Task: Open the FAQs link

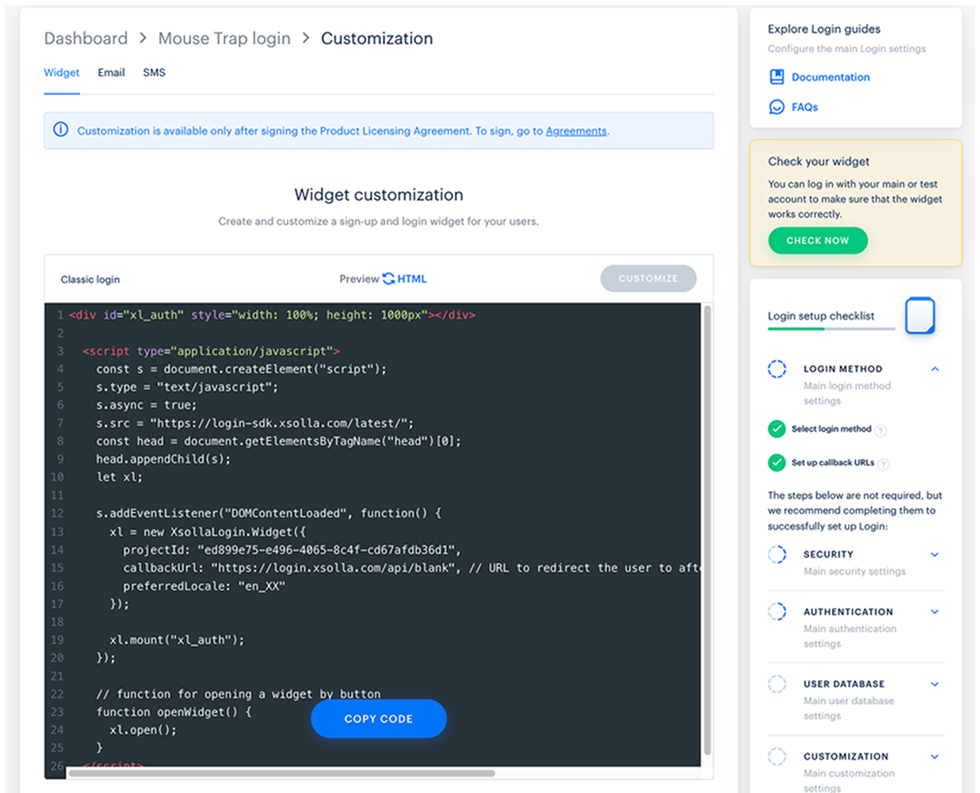Action: (x=804, y=107)
